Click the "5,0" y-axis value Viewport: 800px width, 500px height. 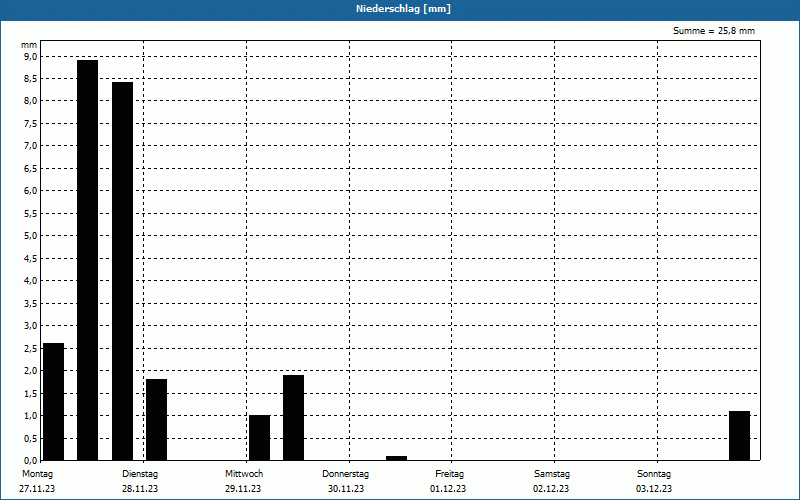pyautogui.click(x=31, y=236)
